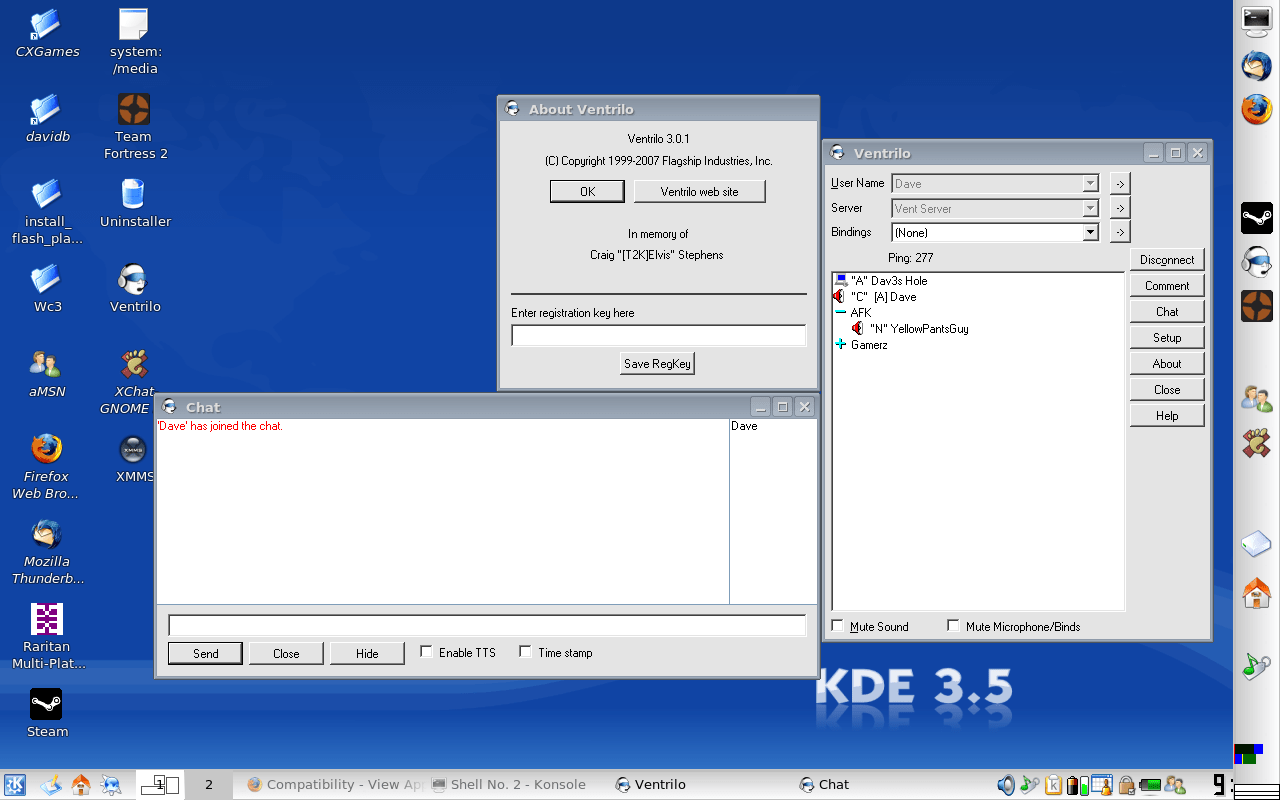Switch to virtual desktop 1 pager
The height and width of the screenshot is (800, 1280).
pos(160,785)
